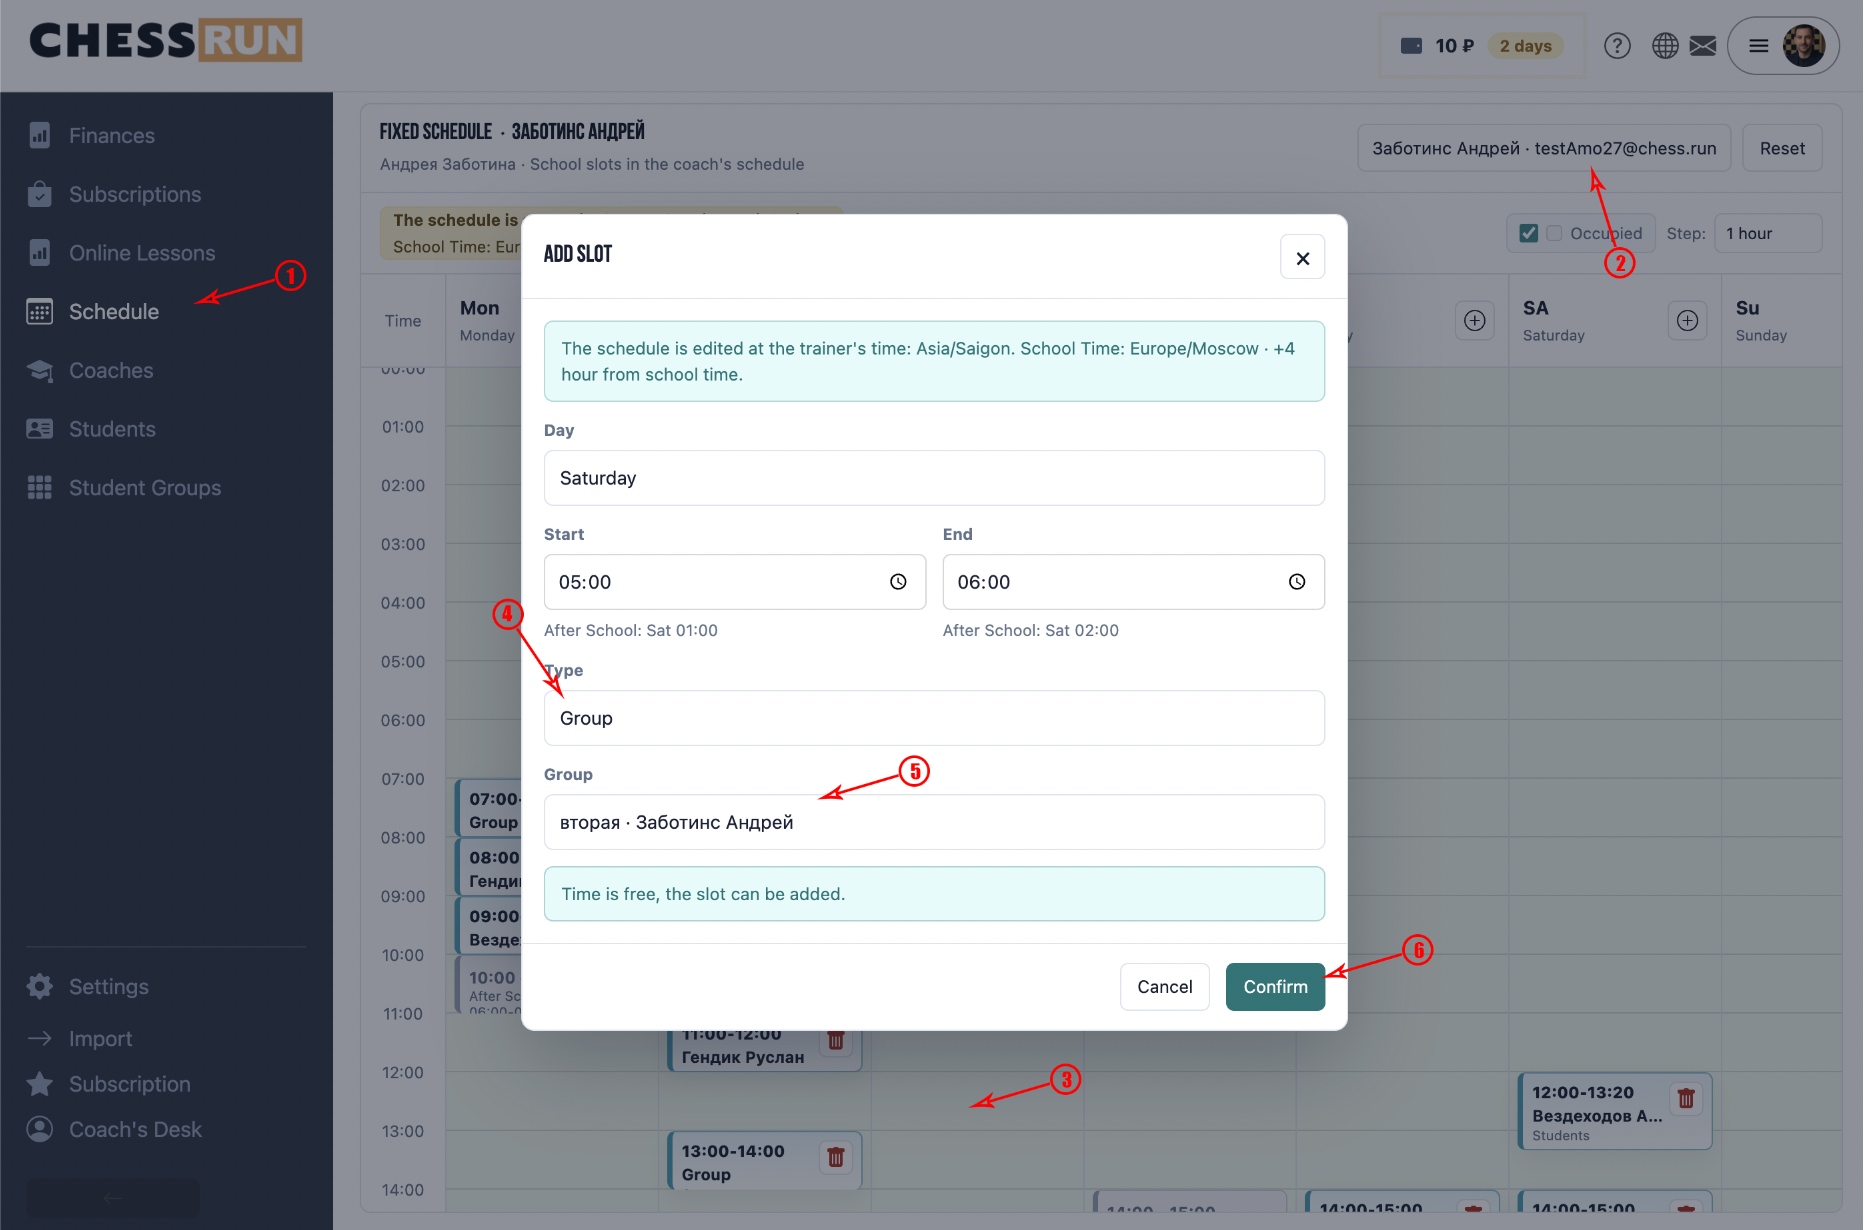Click the End time field 06:00
The image size is (1864, 1230).
[1134, 582]
